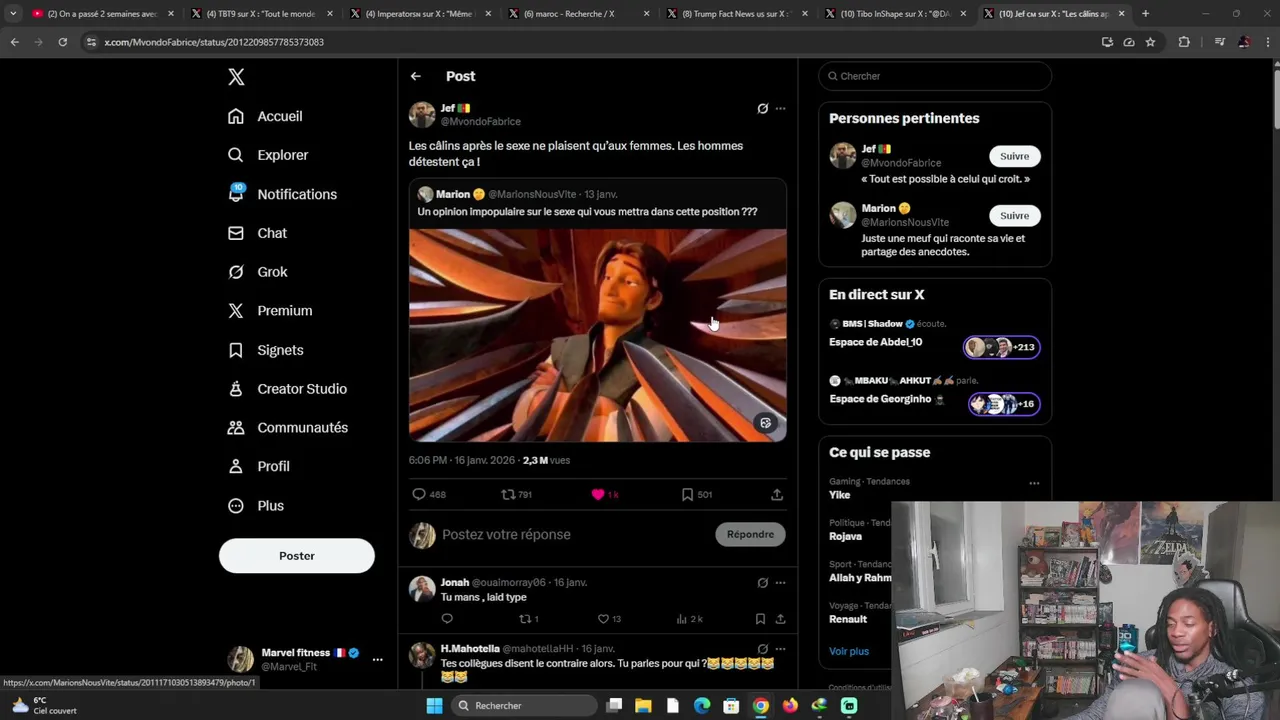This screenshot has width=1280, height=720.
Task: Repost Jonah's comment
Action: pos(528,619)
